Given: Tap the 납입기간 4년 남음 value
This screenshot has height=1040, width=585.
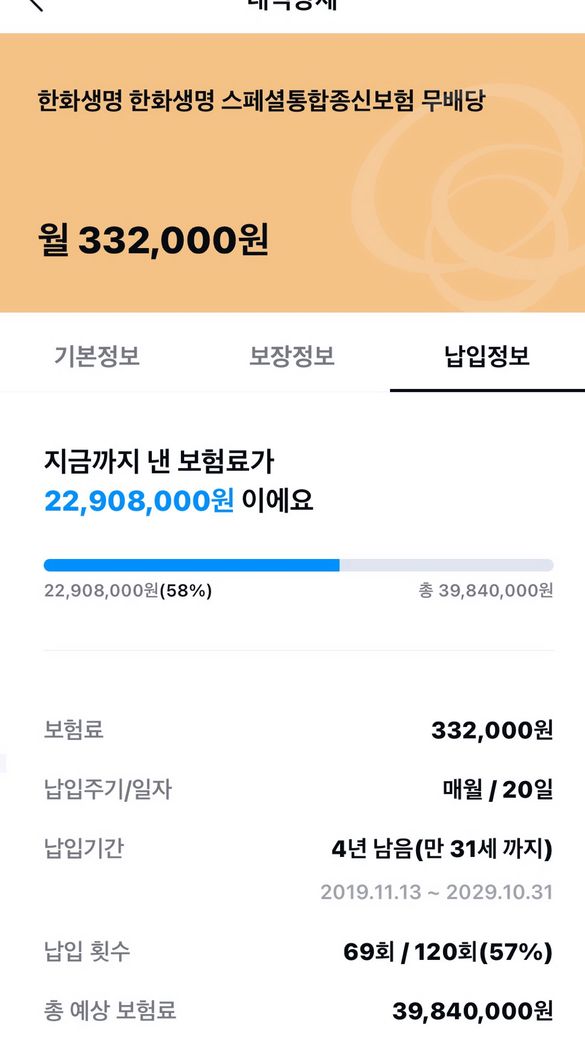Looking at the screenshot, I should point(442,849).
